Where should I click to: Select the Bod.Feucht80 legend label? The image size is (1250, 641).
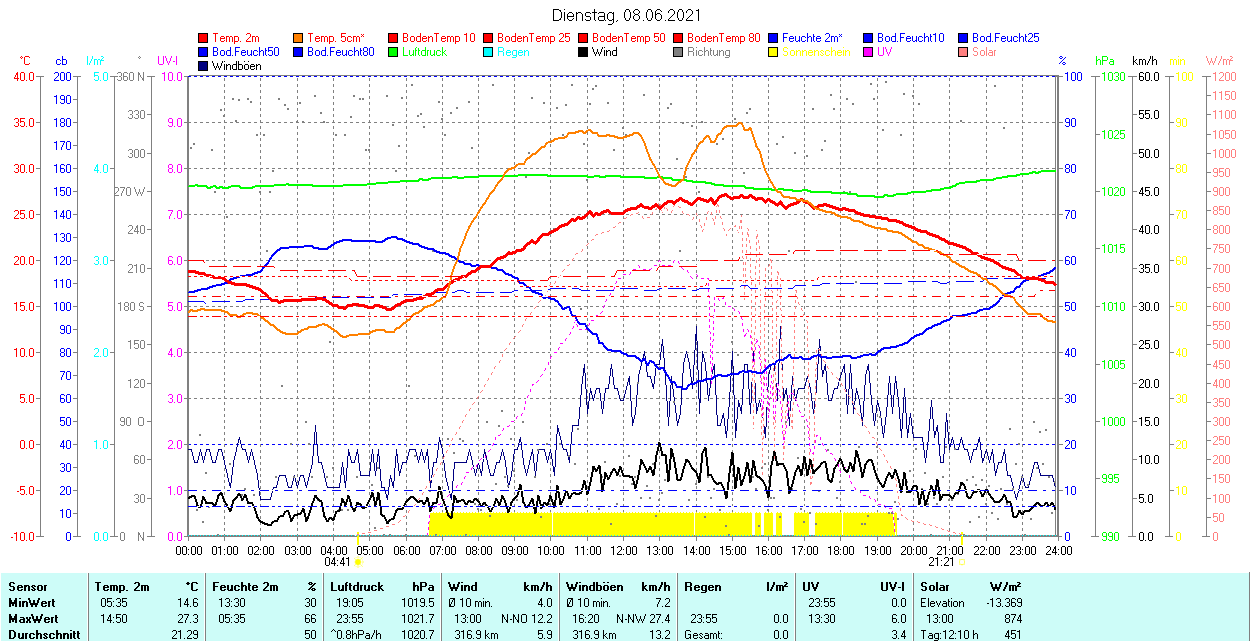click(x=340, y=52)
